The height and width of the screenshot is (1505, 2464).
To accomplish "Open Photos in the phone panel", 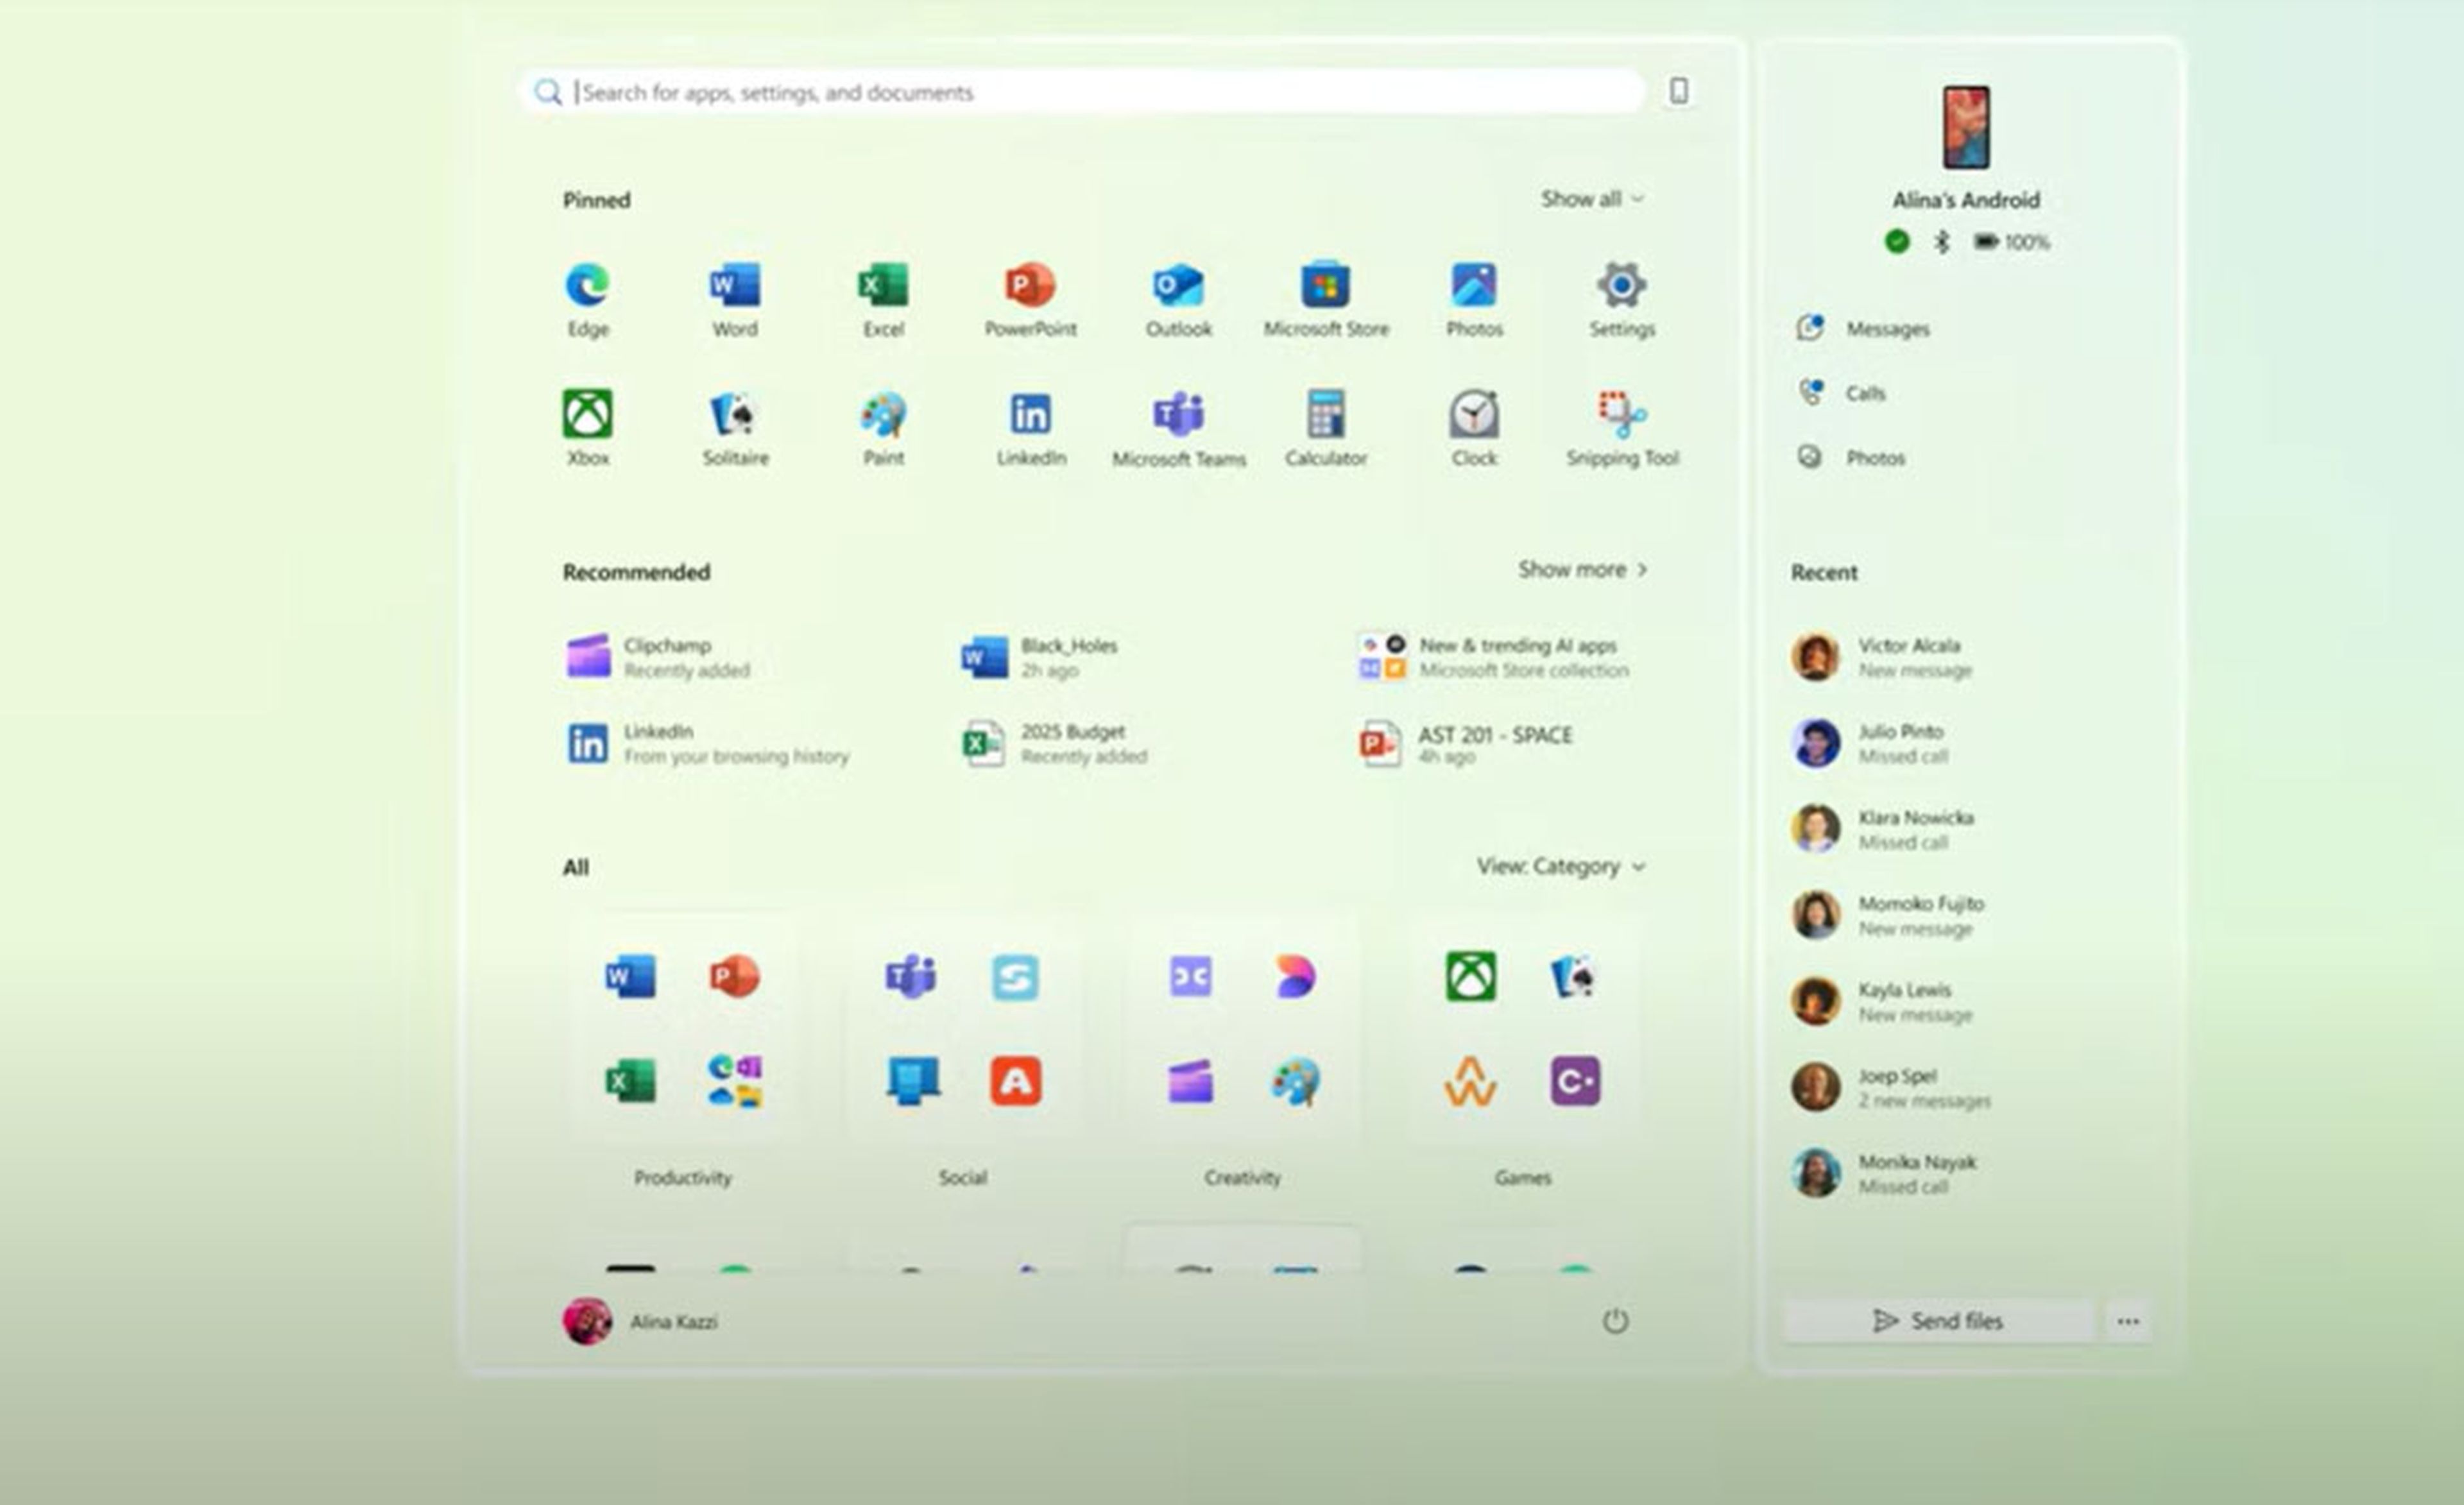I will (x=1851, y=457).
